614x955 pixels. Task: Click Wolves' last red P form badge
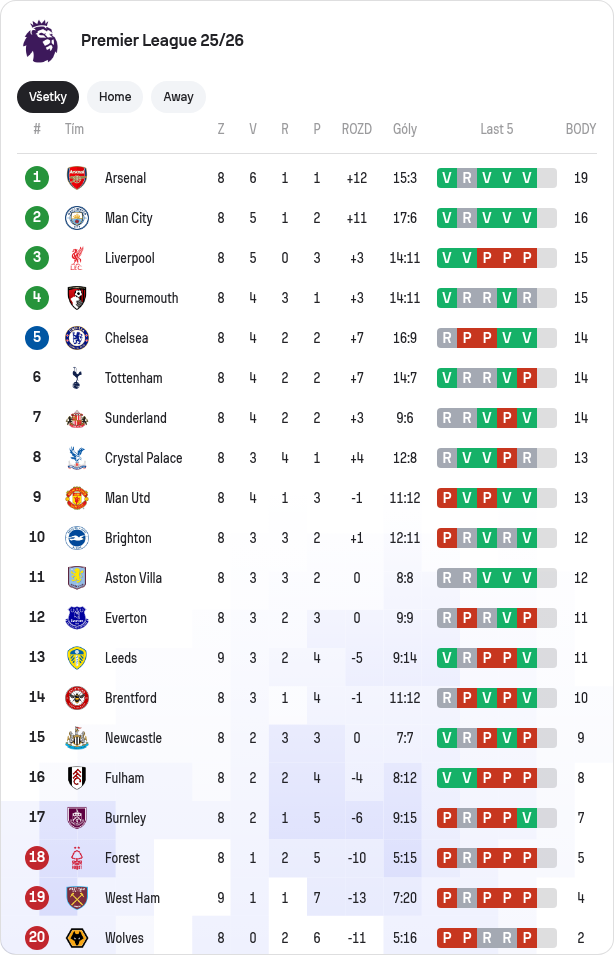(x=526, y=938)
